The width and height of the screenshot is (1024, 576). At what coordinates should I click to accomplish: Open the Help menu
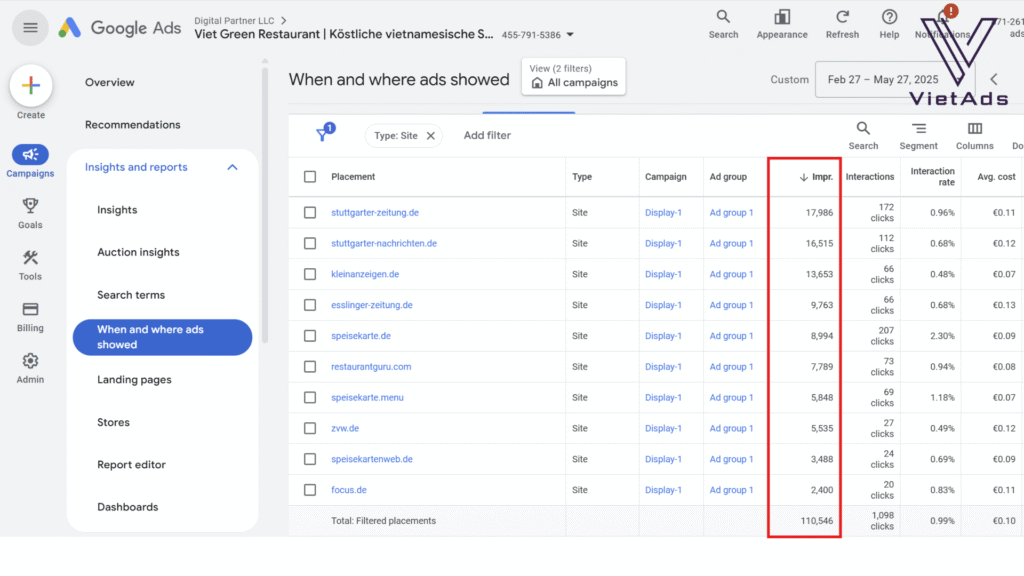pos(889,25)
